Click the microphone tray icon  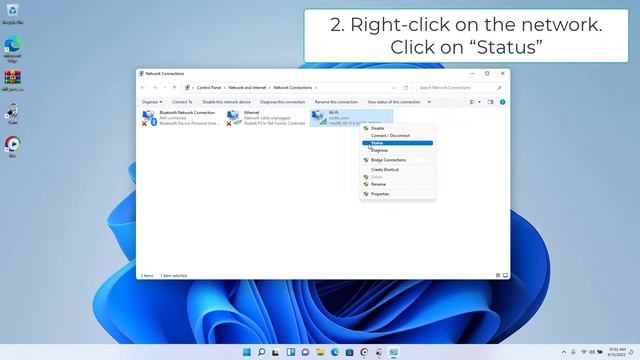tap(573, 352)
